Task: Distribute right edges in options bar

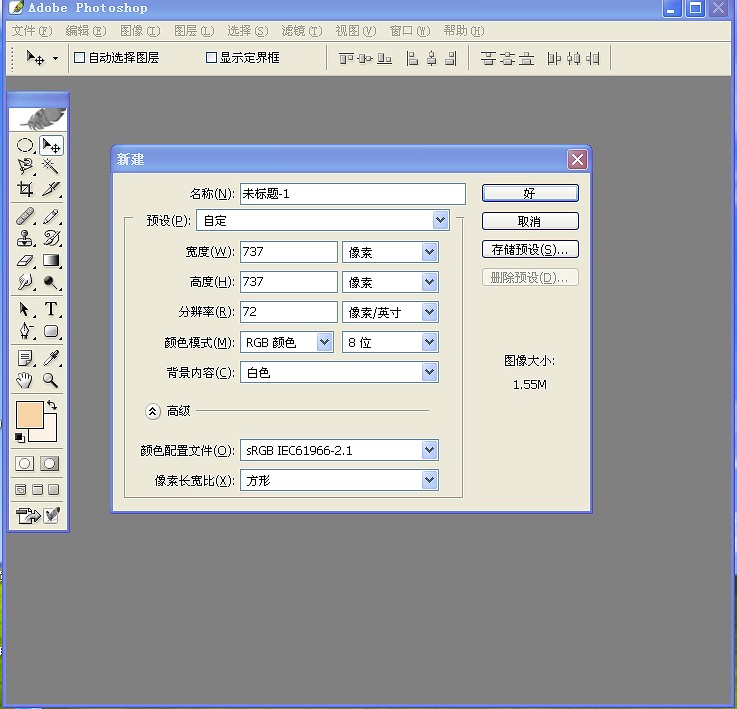Action: [593, 58]
